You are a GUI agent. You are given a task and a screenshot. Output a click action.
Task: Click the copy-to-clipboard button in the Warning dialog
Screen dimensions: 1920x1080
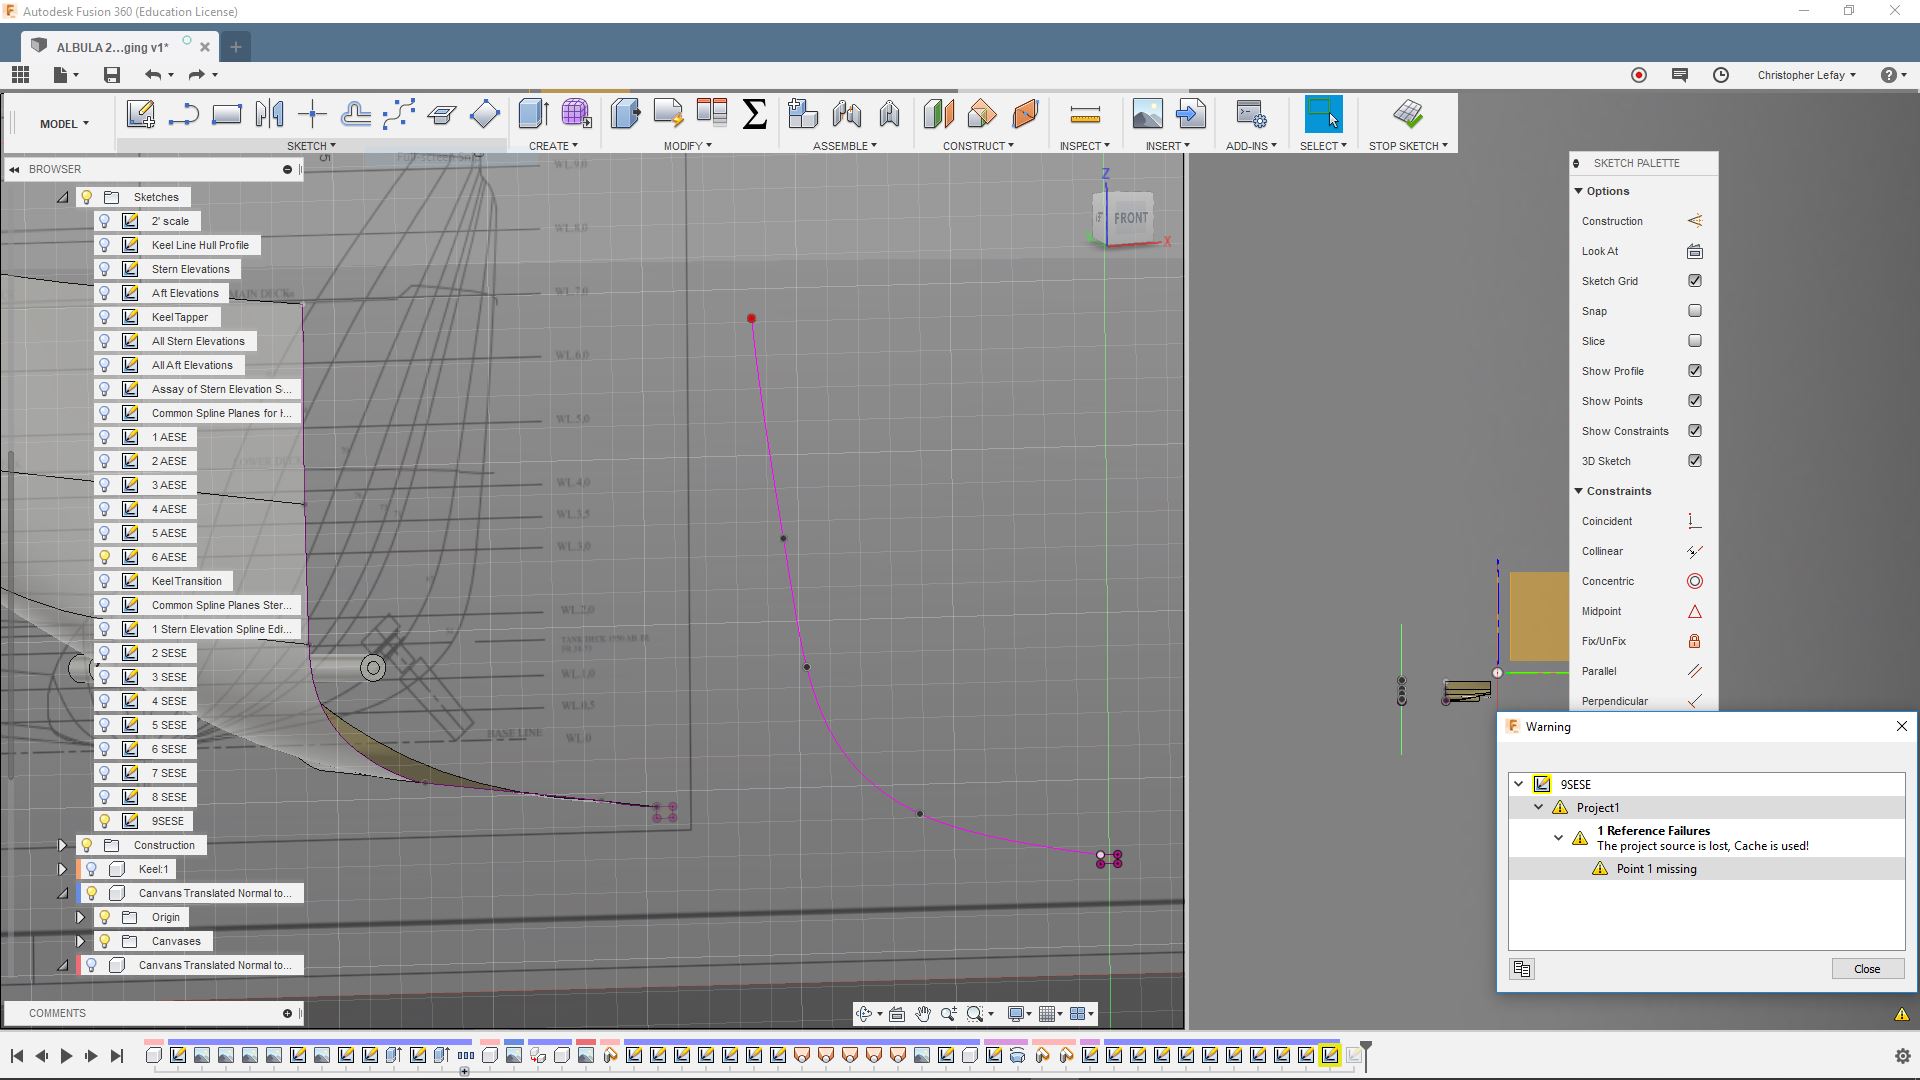click(x=1521, y=968)
